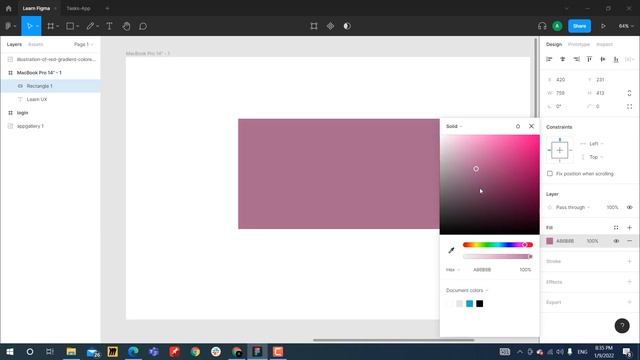Expand the Document colors dropdown
The image size is (640, 360).
[467, 290]
